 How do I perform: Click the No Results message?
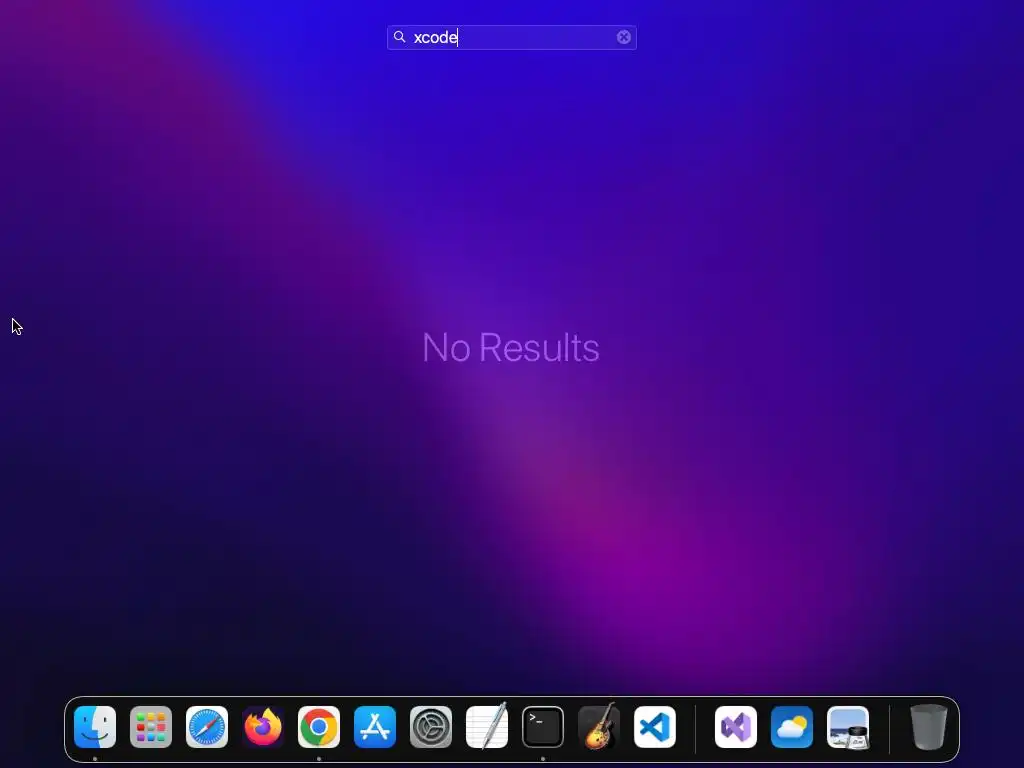click(x=511, y=347)
